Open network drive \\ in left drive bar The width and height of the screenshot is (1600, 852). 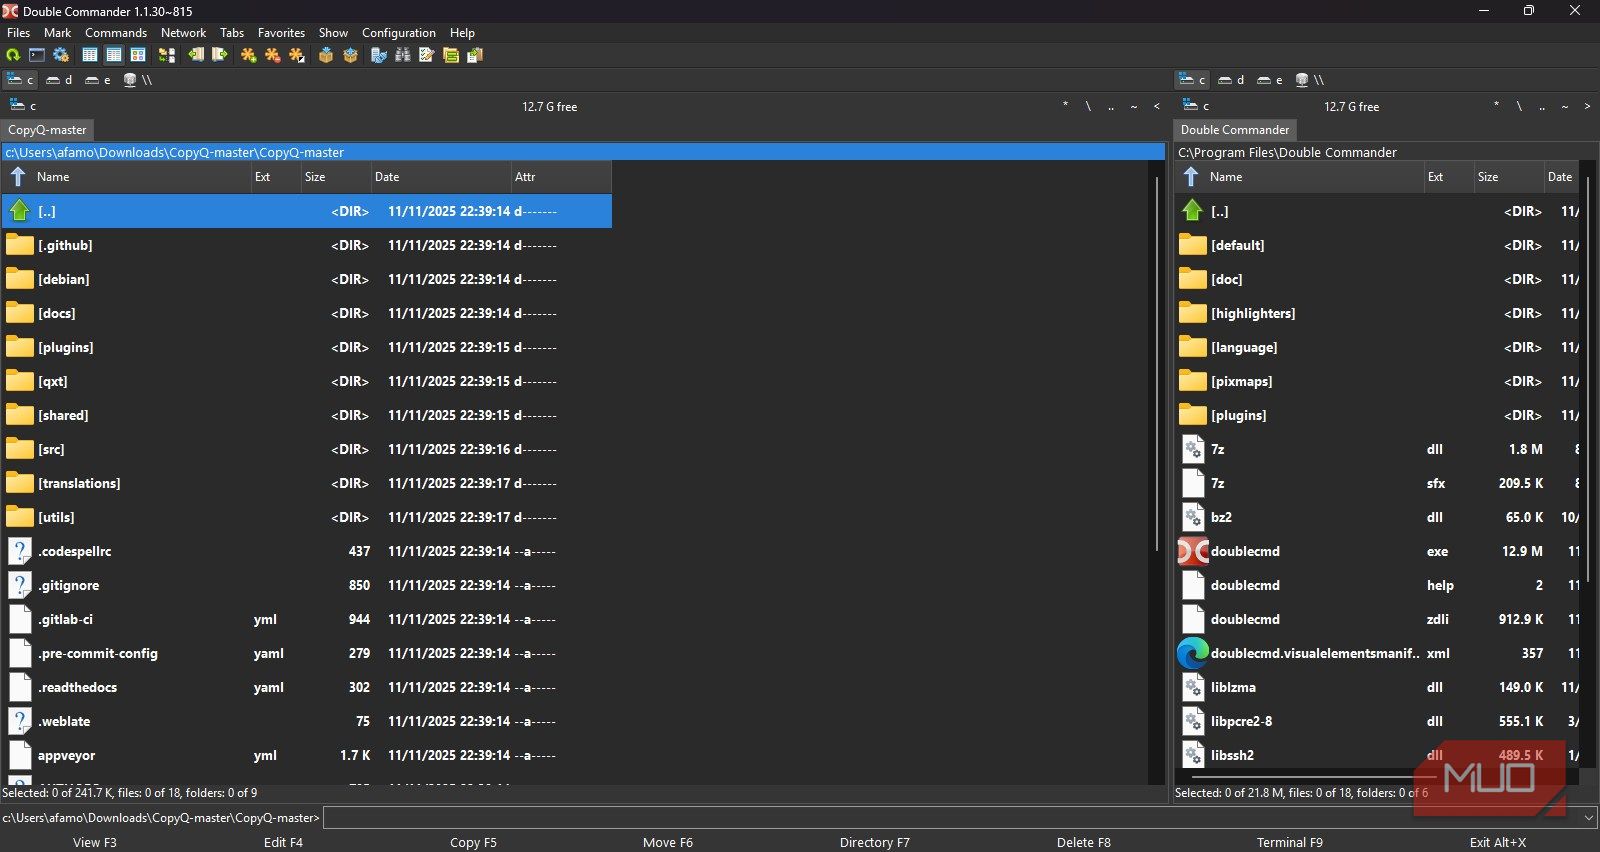[137, 80]
